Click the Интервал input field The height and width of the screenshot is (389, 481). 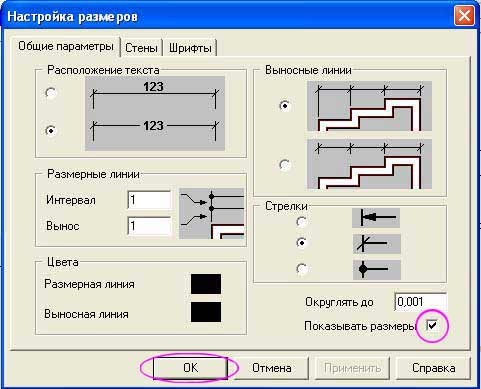click(149, 200)
